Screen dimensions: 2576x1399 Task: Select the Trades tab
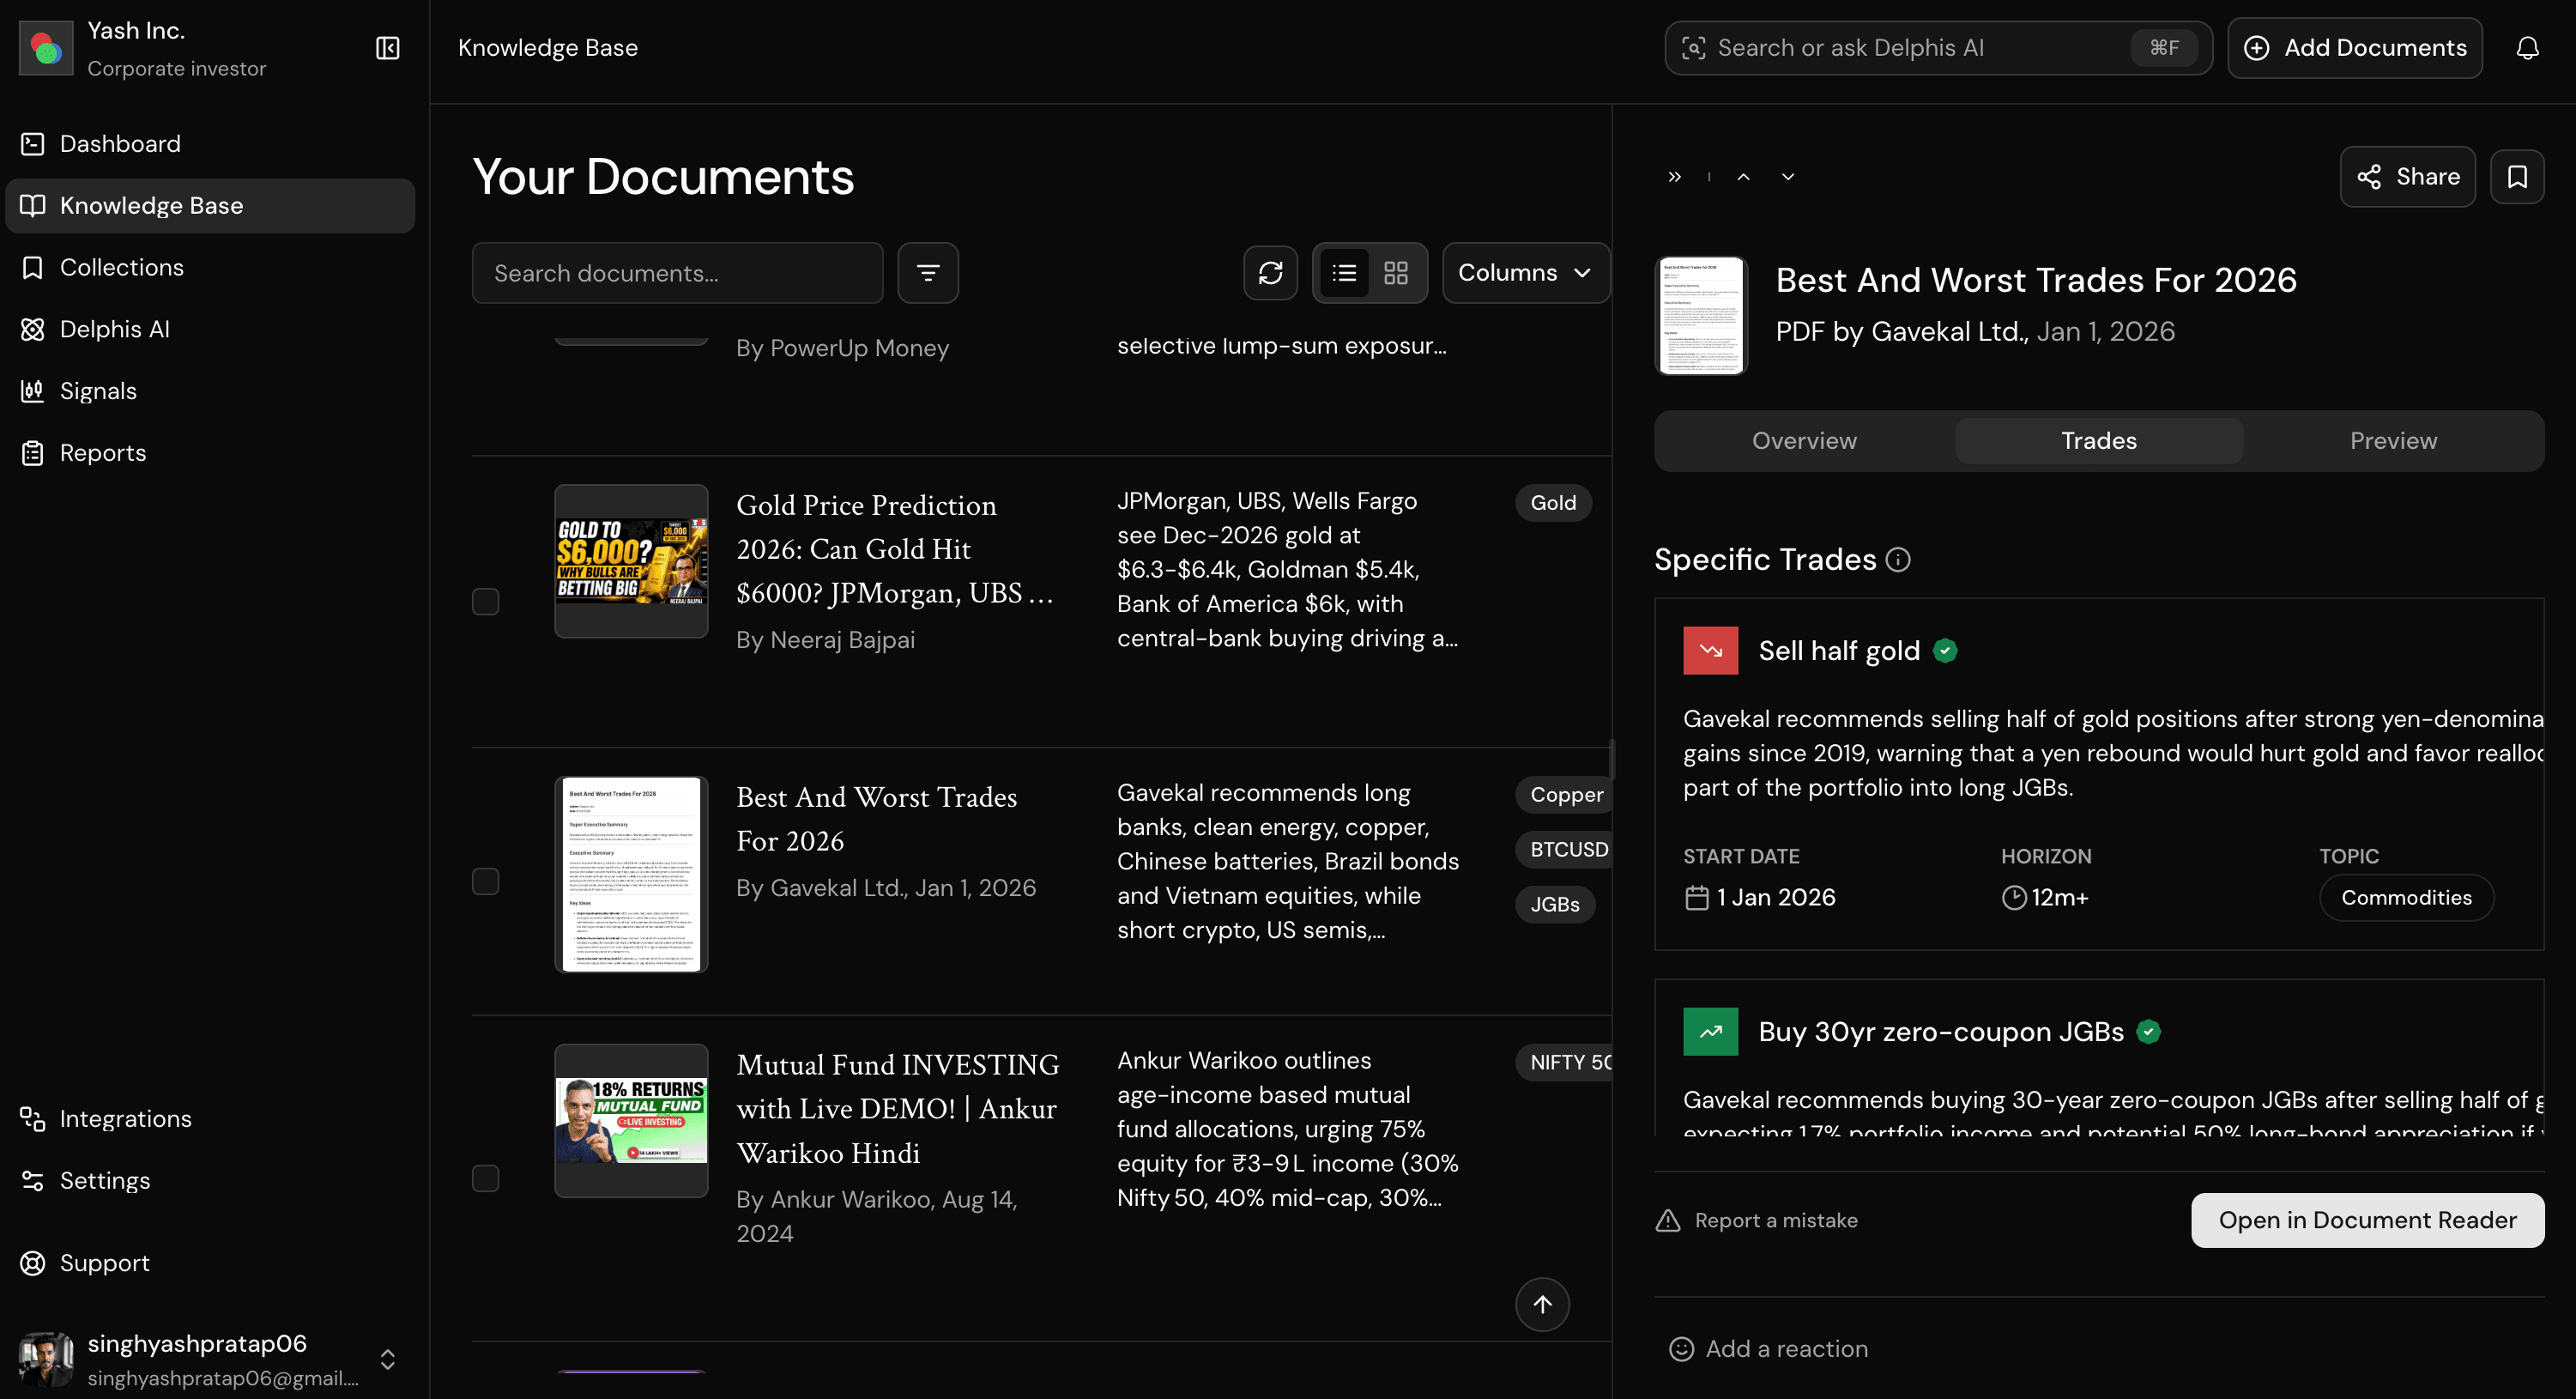[2098, 441]
